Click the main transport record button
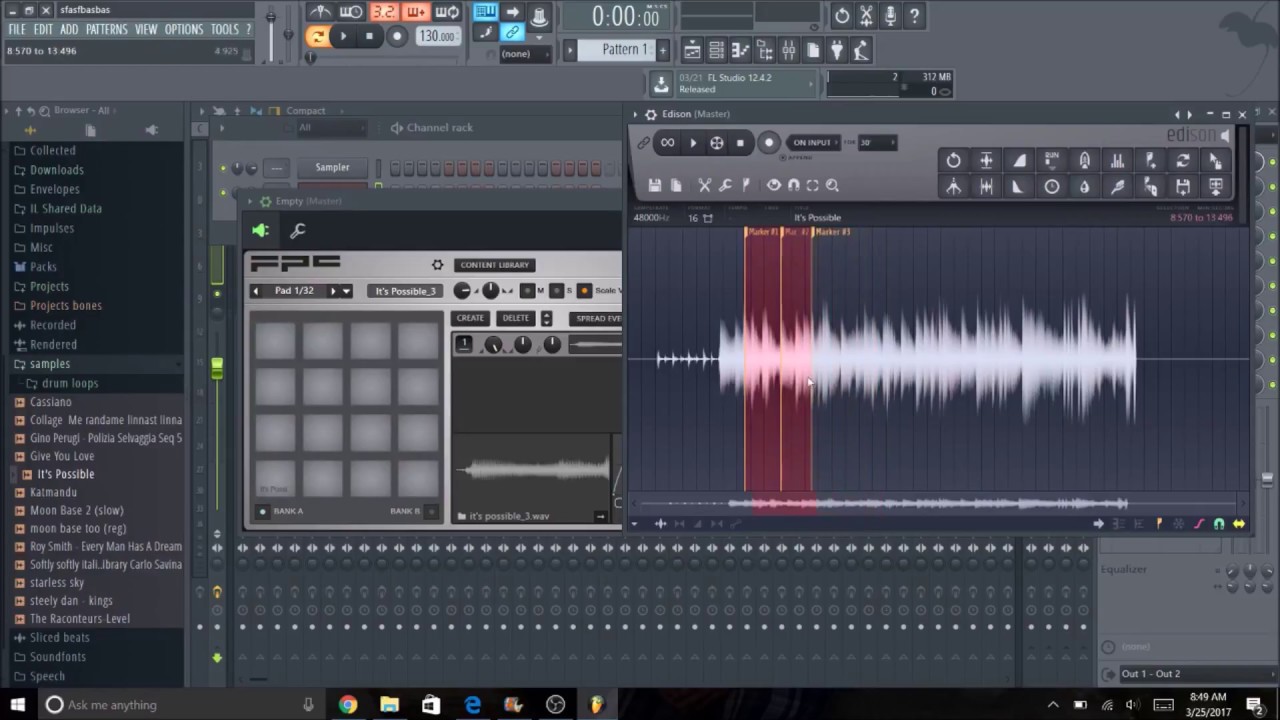This screenshot has height=720, width=1280. click(x=397, y=37)
